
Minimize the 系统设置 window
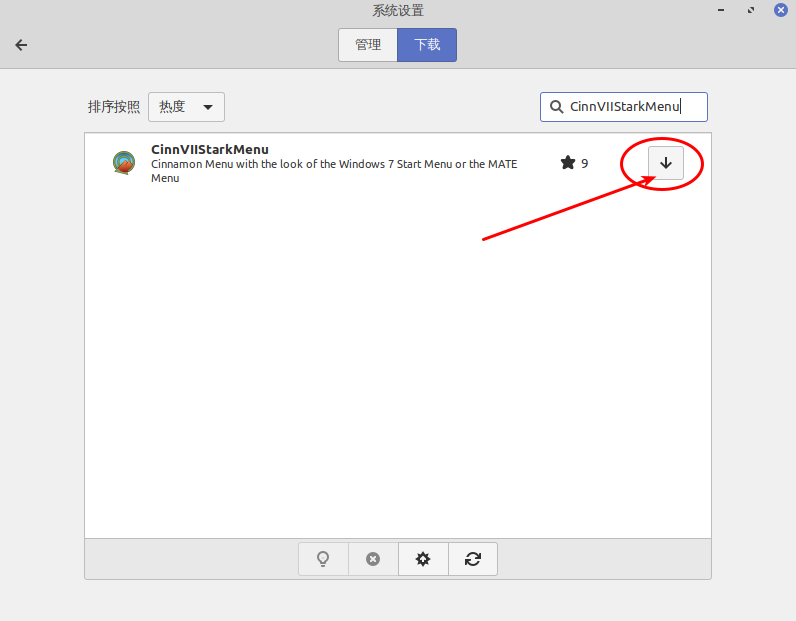click(x=721, y=10)
